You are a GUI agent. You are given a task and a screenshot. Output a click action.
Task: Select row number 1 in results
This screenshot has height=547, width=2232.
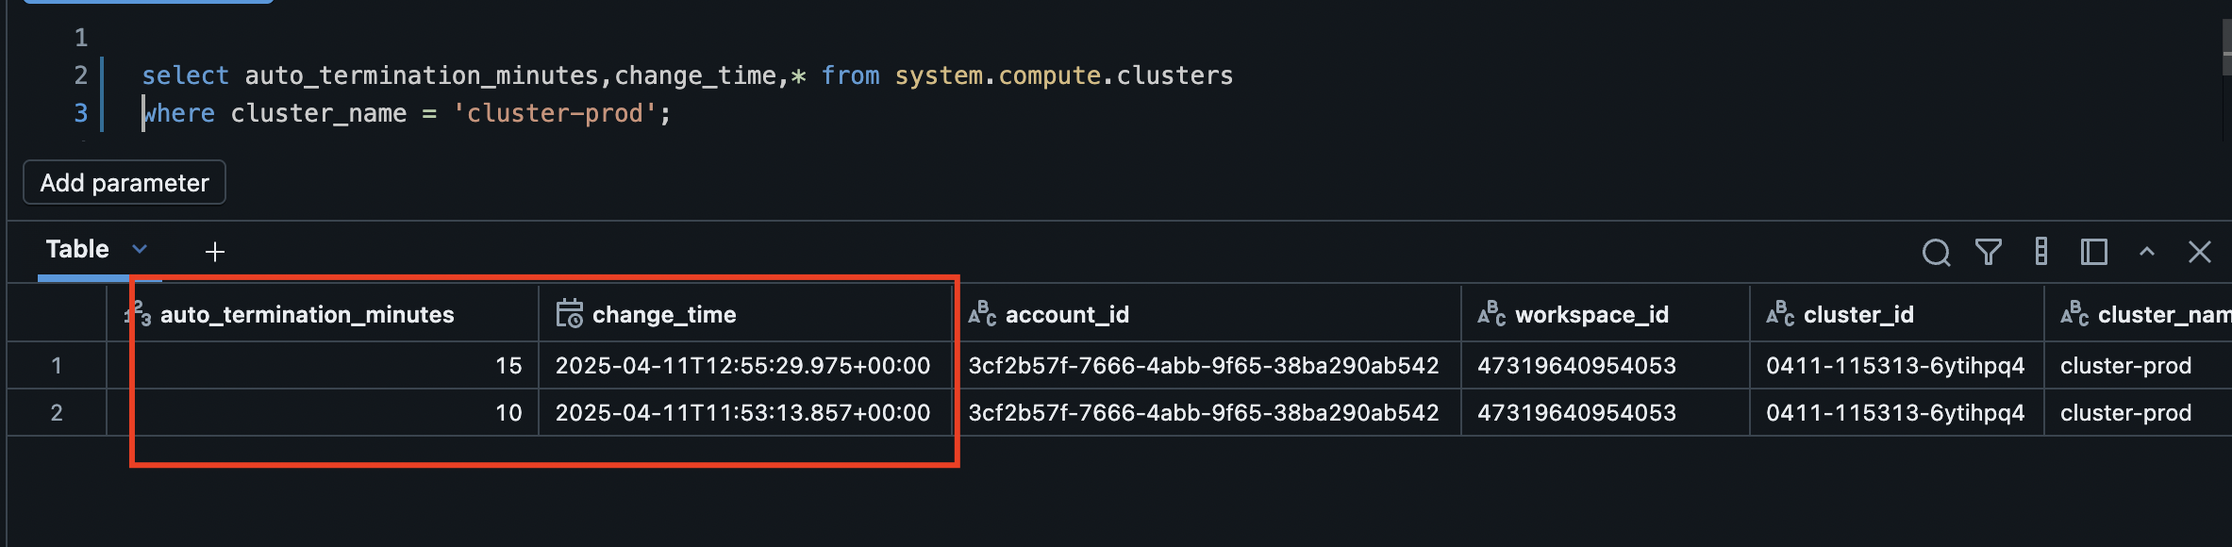[x=57, y=366]
